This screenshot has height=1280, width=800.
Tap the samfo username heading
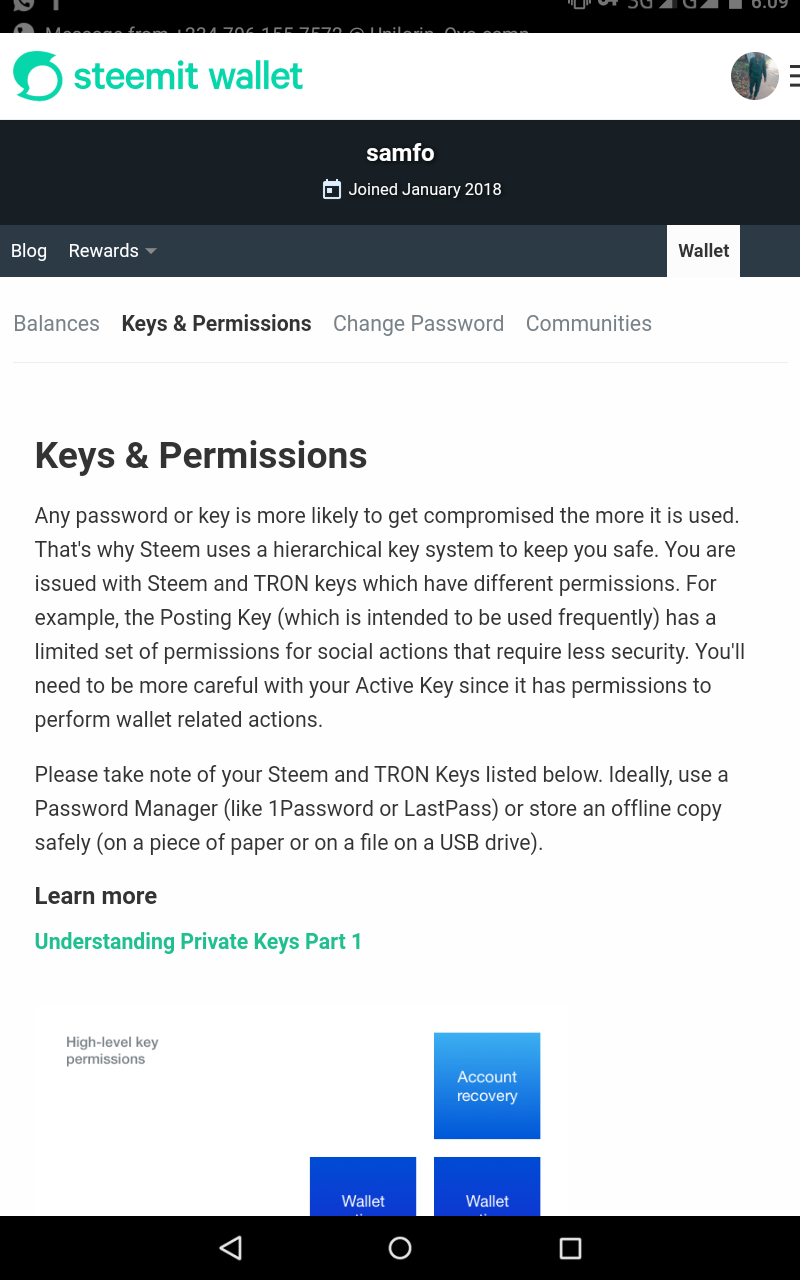400,153
